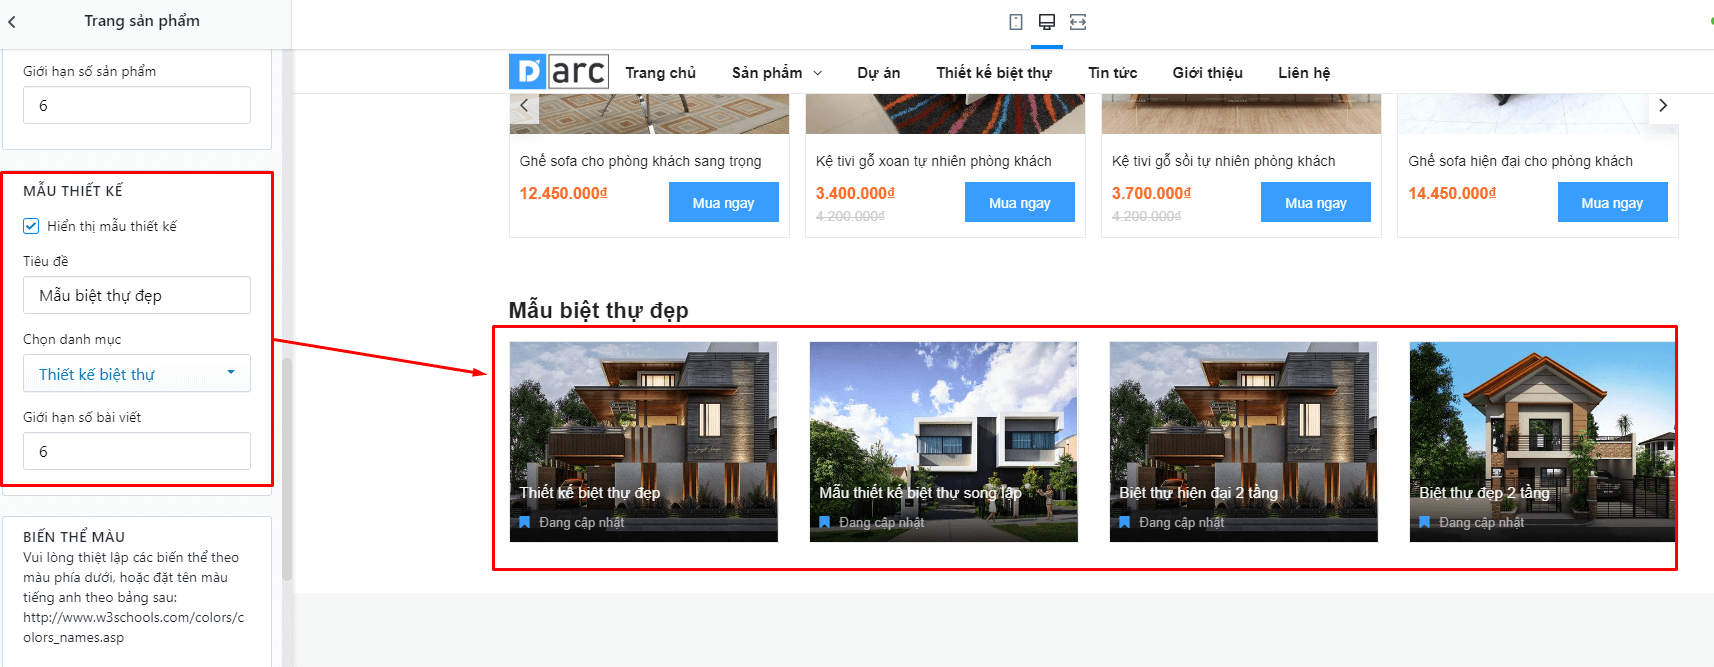Screen dimensions: 1714x667
Task: Open Ghế sofa hiện đại cho phòng khách link
Action: tap(1520, 161)
